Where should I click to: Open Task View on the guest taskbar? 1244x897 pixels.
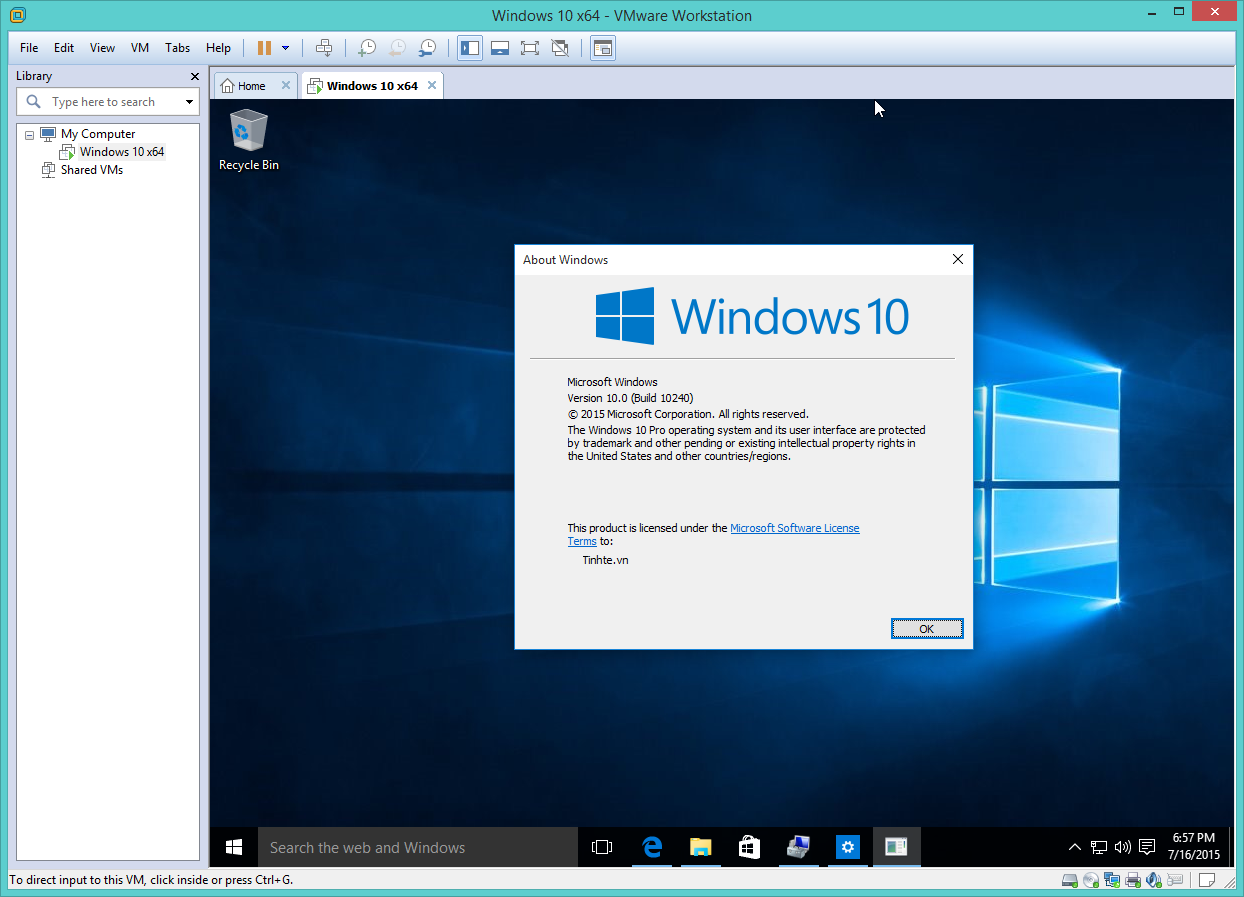602,847
